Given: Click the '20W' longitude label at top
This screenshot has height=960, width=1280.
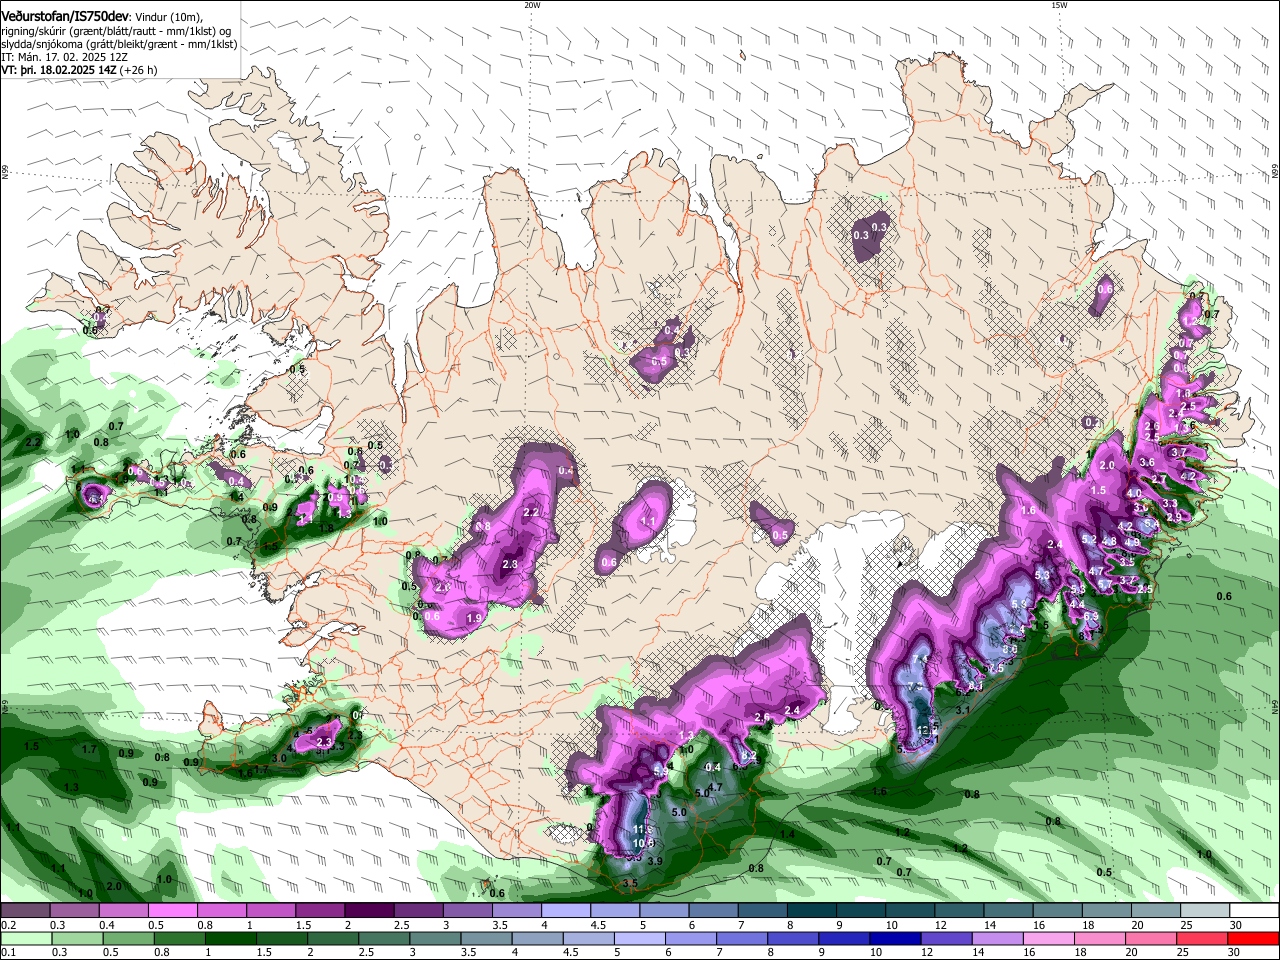Looking at the screenshot, I should tap(532, 5).
